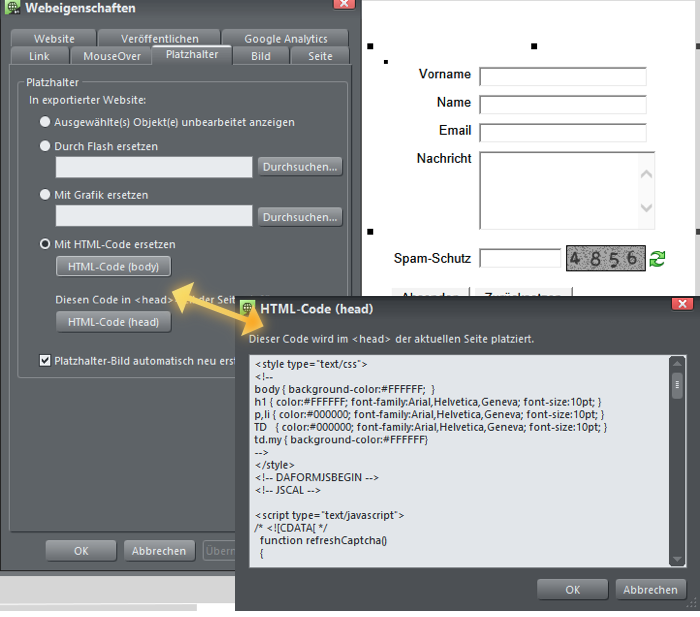Choose 'Mit Grafik ersetzen' radio option
This screenshot has width=700, height=617.
(x=45, y=195)
